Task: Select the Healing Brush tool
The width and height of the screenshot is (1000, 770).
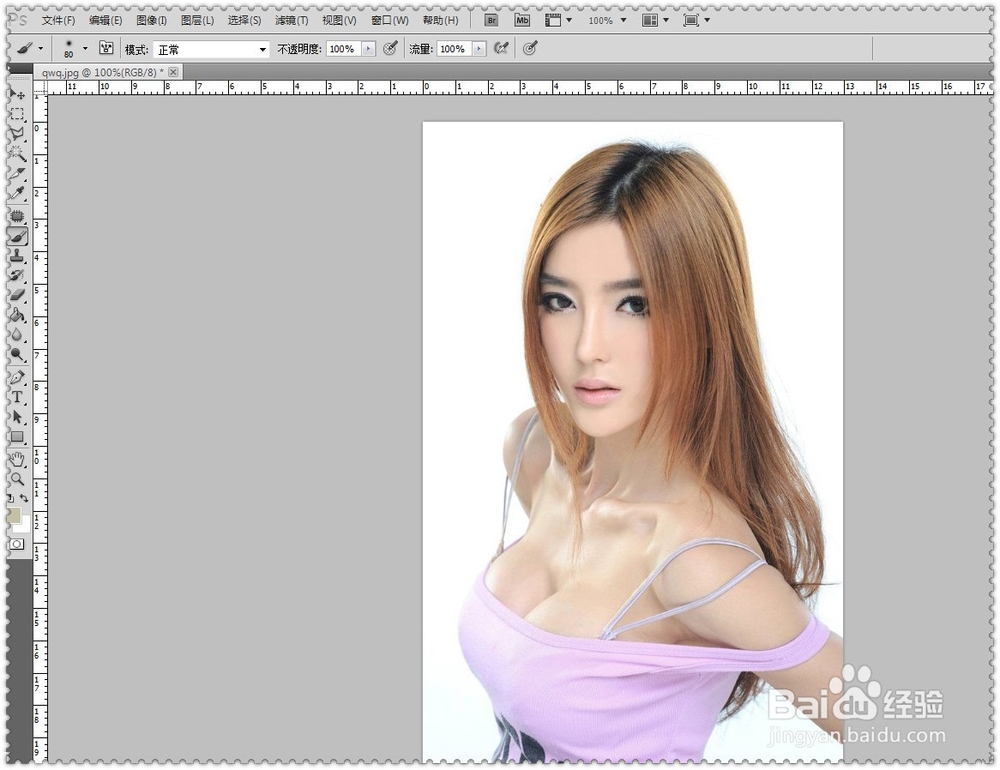Action: pos(17,216)
